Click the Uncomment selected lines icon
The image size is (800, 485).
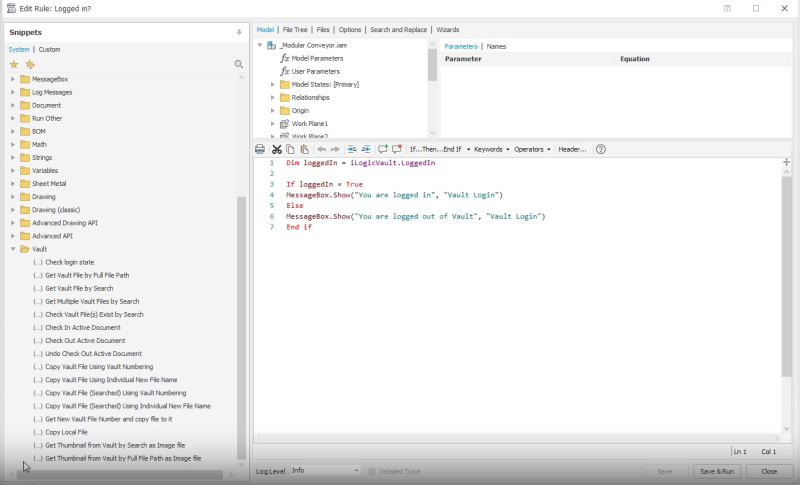[397, 149]
